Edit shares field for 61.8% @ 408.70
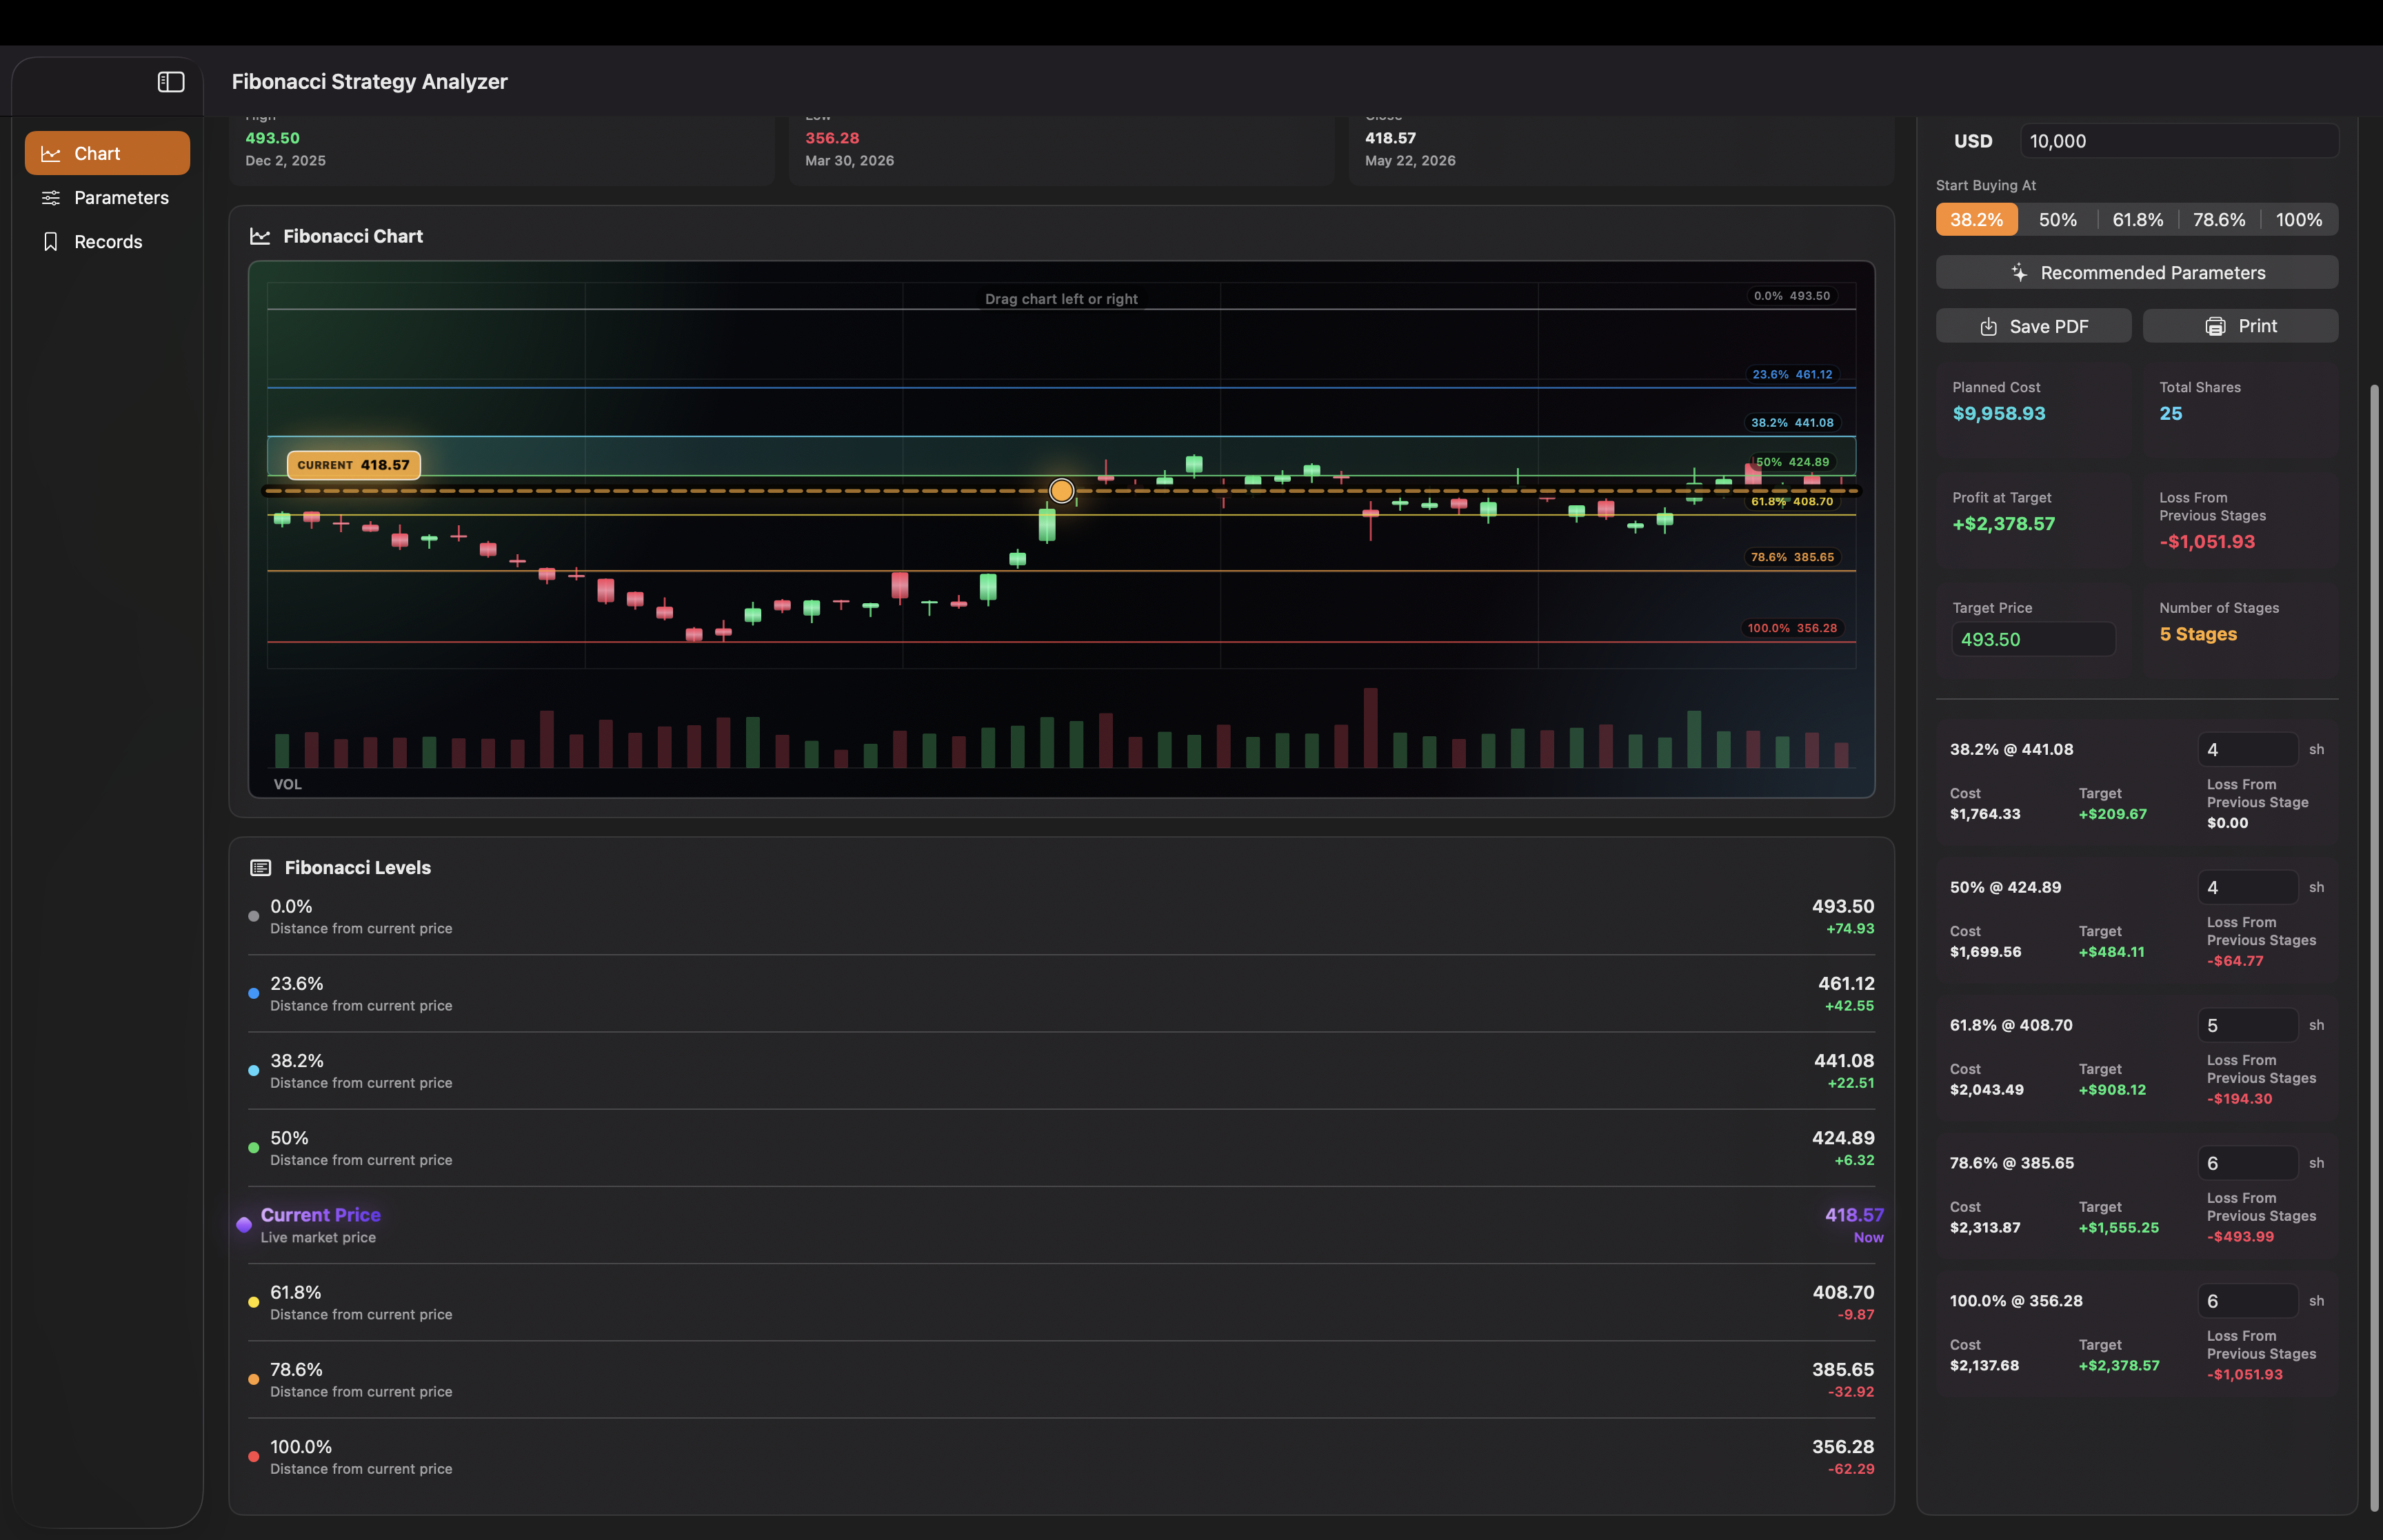The width and height of the screenshot is (2383, 1540). coord(2247,1026)
